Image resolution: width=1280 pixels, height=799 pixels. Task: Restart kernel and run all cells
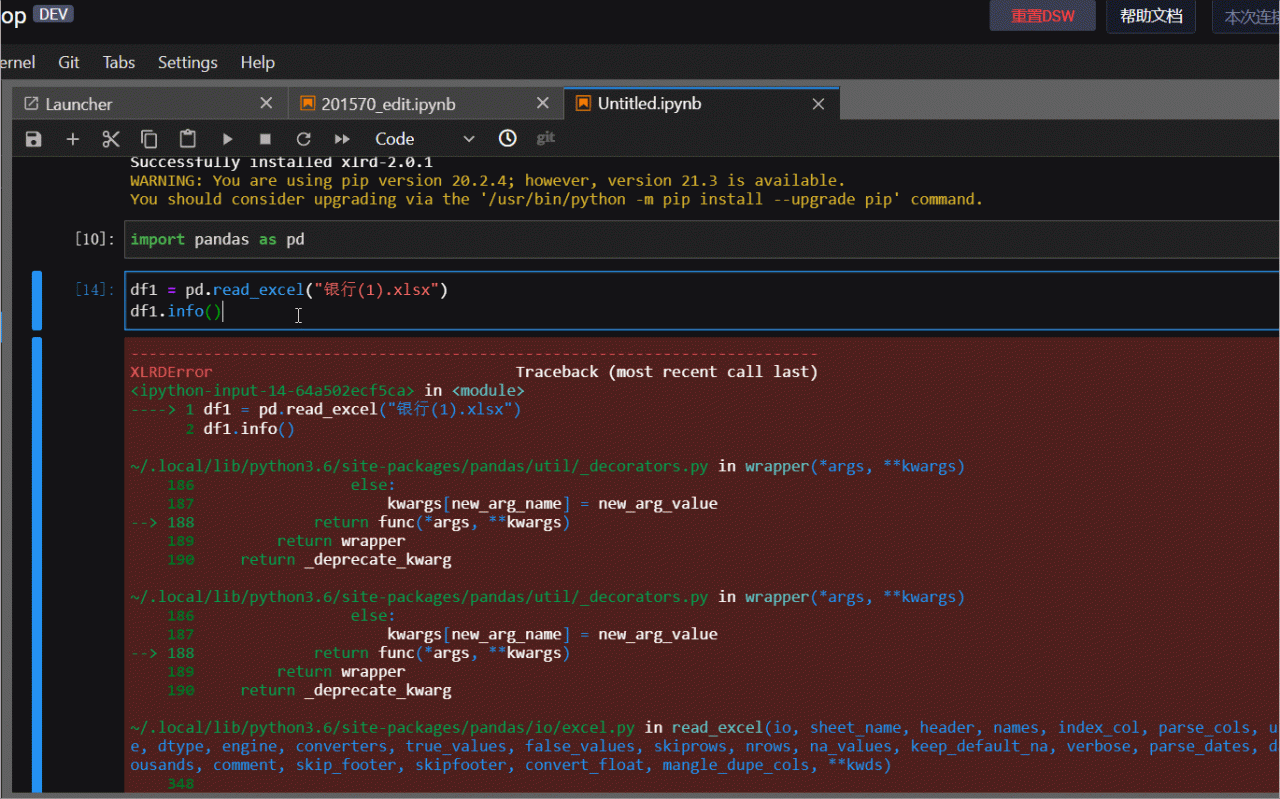(342, 139)
